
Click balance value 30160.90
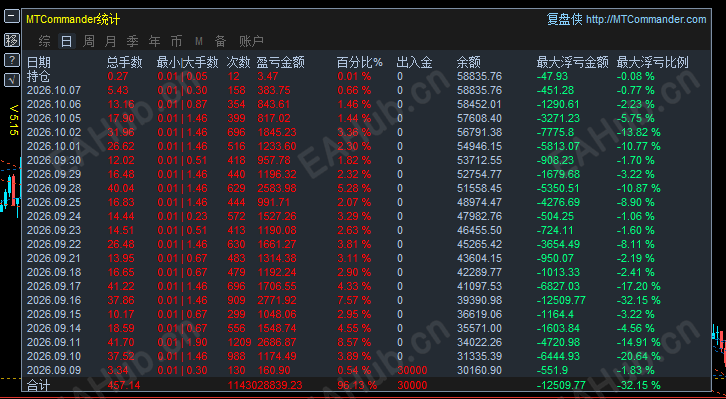(479, 370)
